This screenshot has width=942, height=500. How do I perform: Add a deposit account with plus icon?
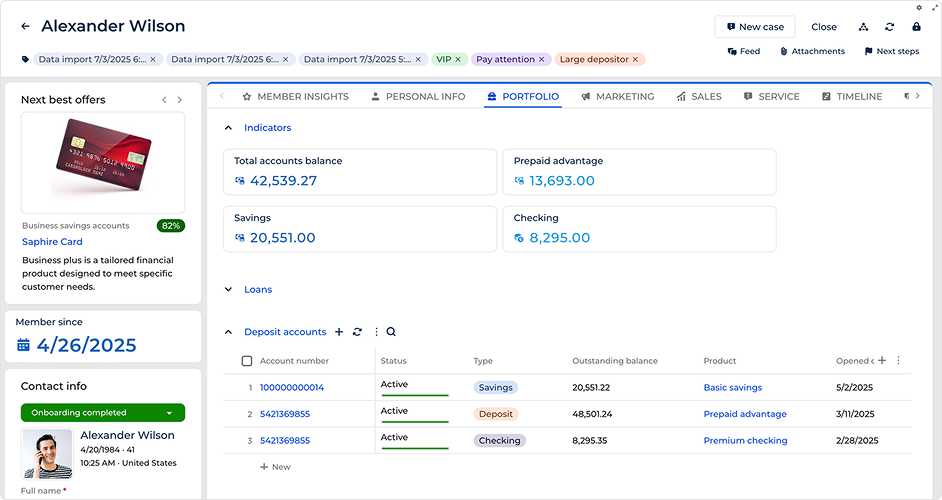click(339, 332)
